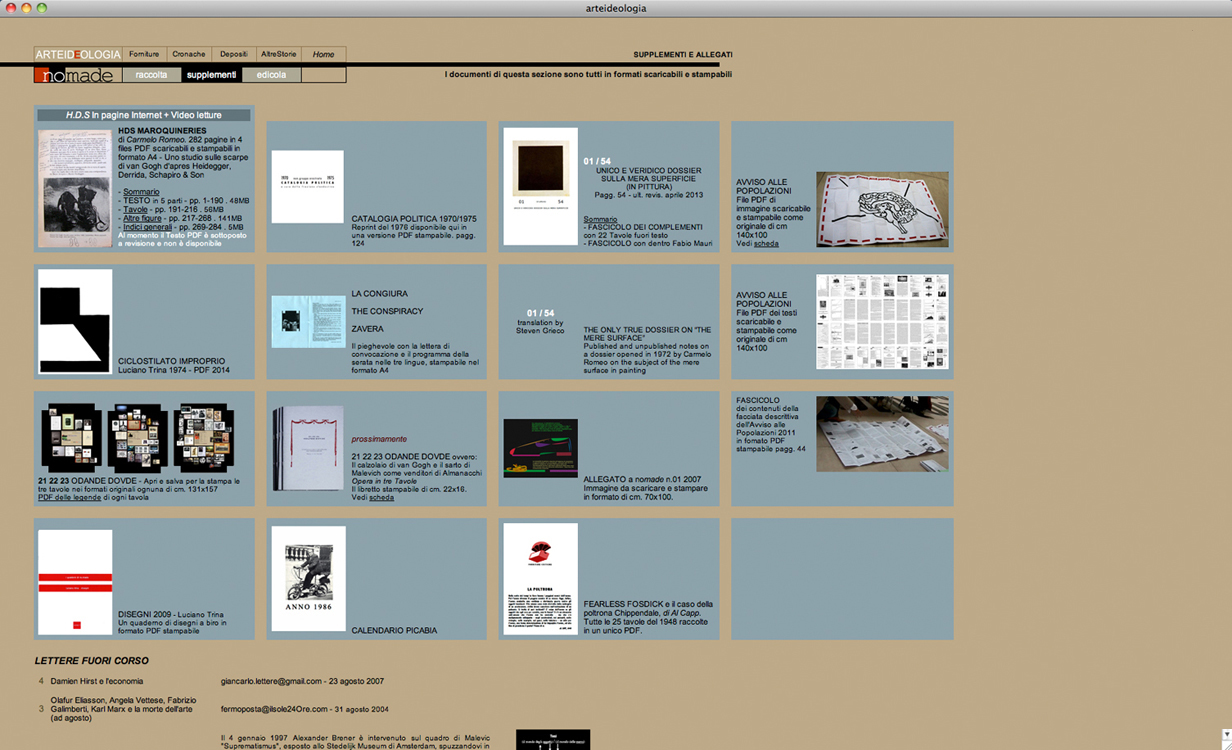Open the La Congiura blue leaflet thumbnail
The height and width of the screenshot is (750, 1232).
pyautogui.click(x=308, y=321)
